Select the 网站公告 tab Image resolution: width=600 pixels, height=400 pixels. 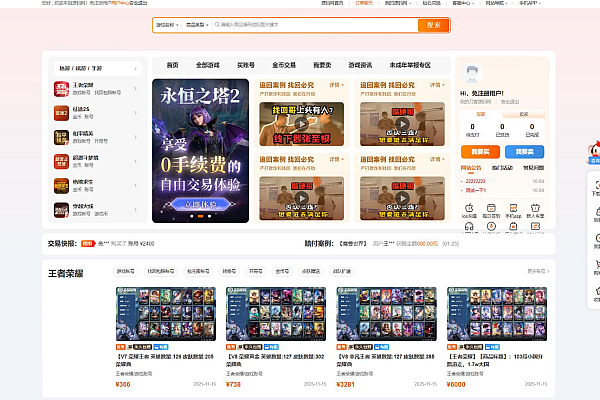pos(471,168)
